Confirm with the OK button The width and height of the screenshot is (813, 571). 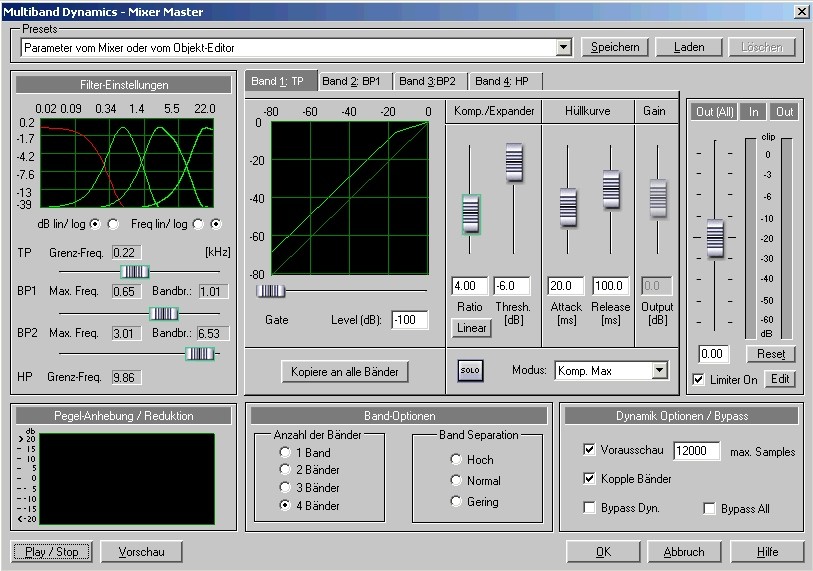click(x=603, y=552)
